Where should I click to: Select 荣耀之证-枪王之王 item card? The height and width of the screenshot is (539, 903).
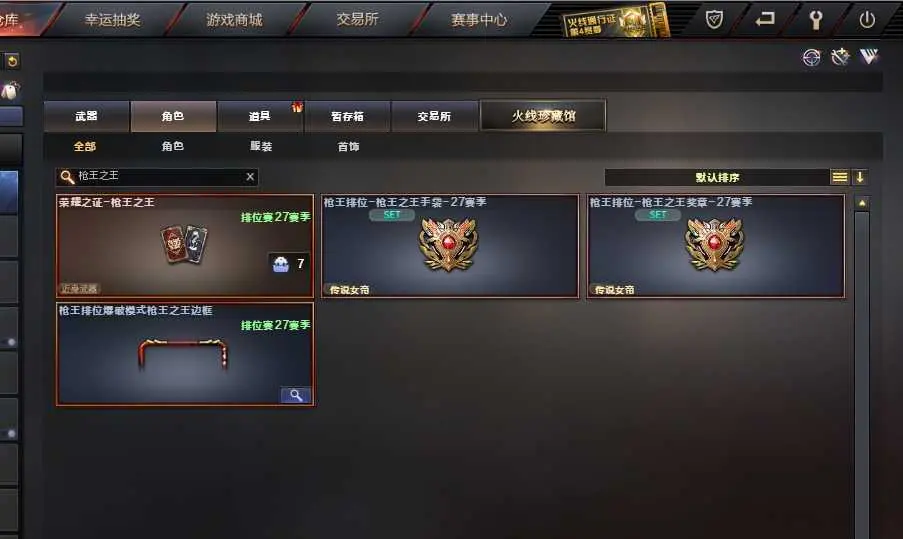click(x=185, y=246)
